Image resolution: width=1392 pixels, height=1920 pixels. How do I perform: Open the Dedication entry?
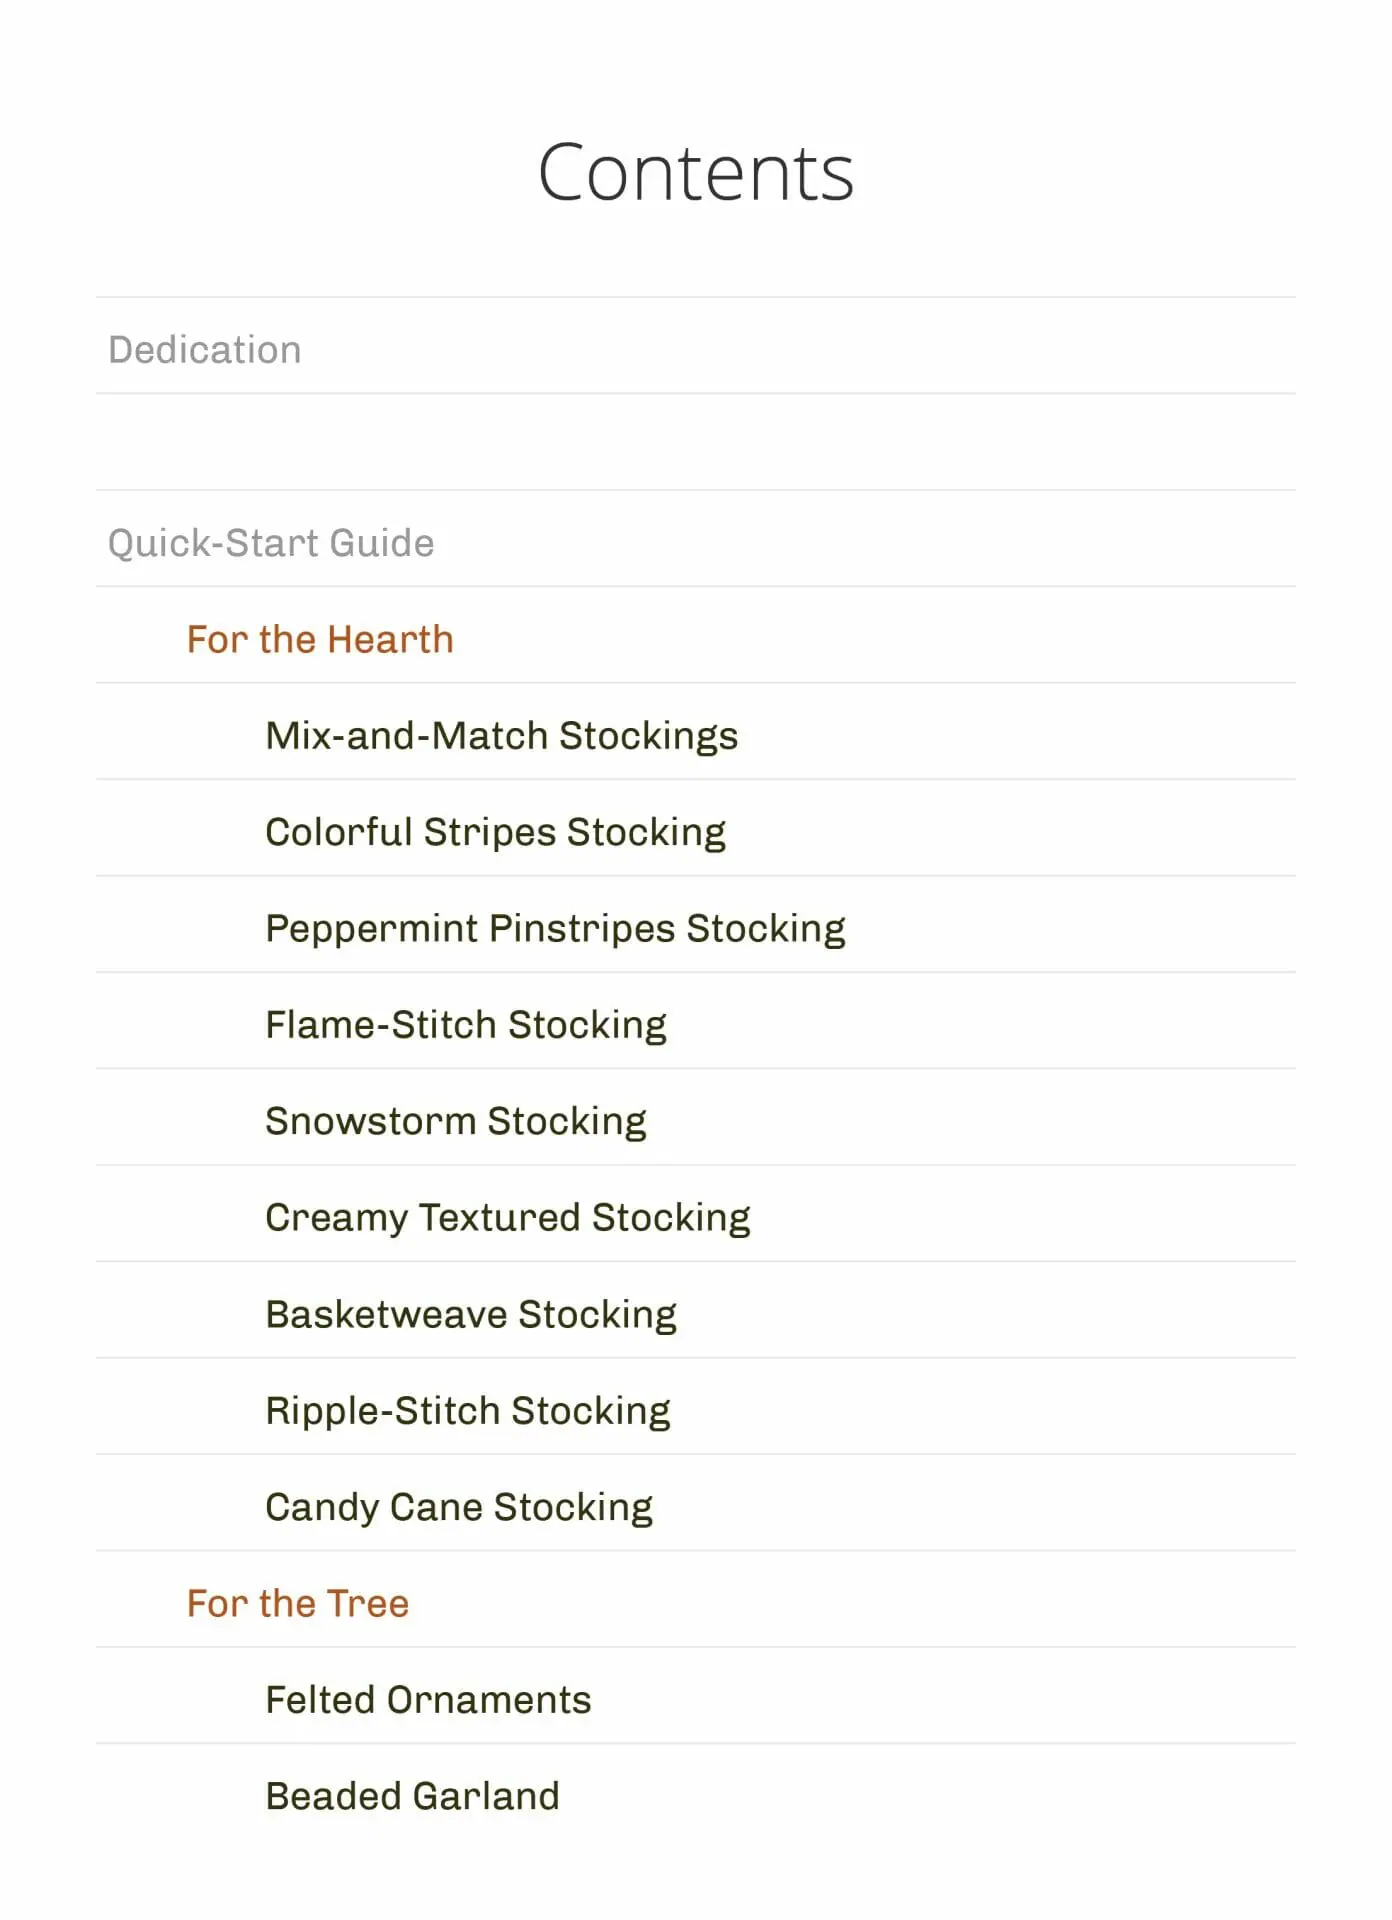click(204, 350)
